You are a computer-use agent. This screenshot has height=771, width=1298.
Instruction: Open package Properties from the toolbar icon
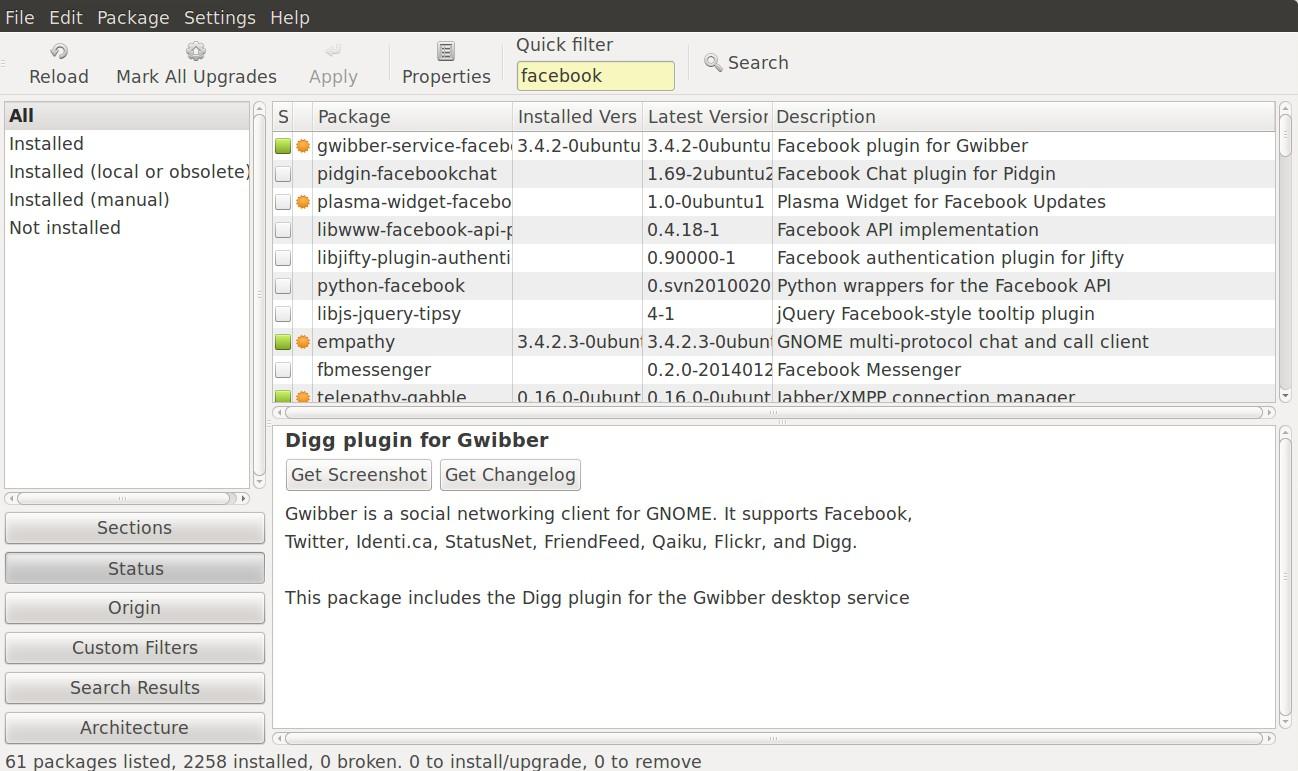pyautogui.click(x=446, y=51)
